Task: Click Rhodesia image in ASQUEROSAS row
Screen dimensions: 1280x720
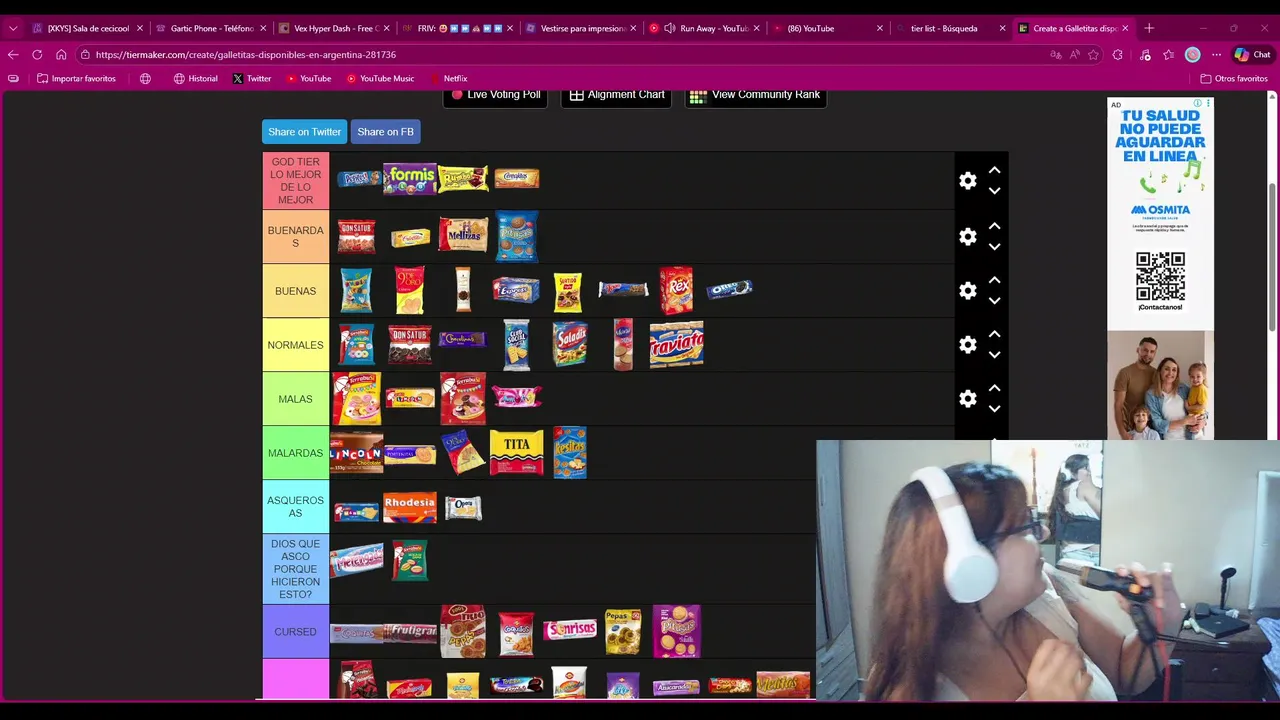Action: [x=410, y=508]
